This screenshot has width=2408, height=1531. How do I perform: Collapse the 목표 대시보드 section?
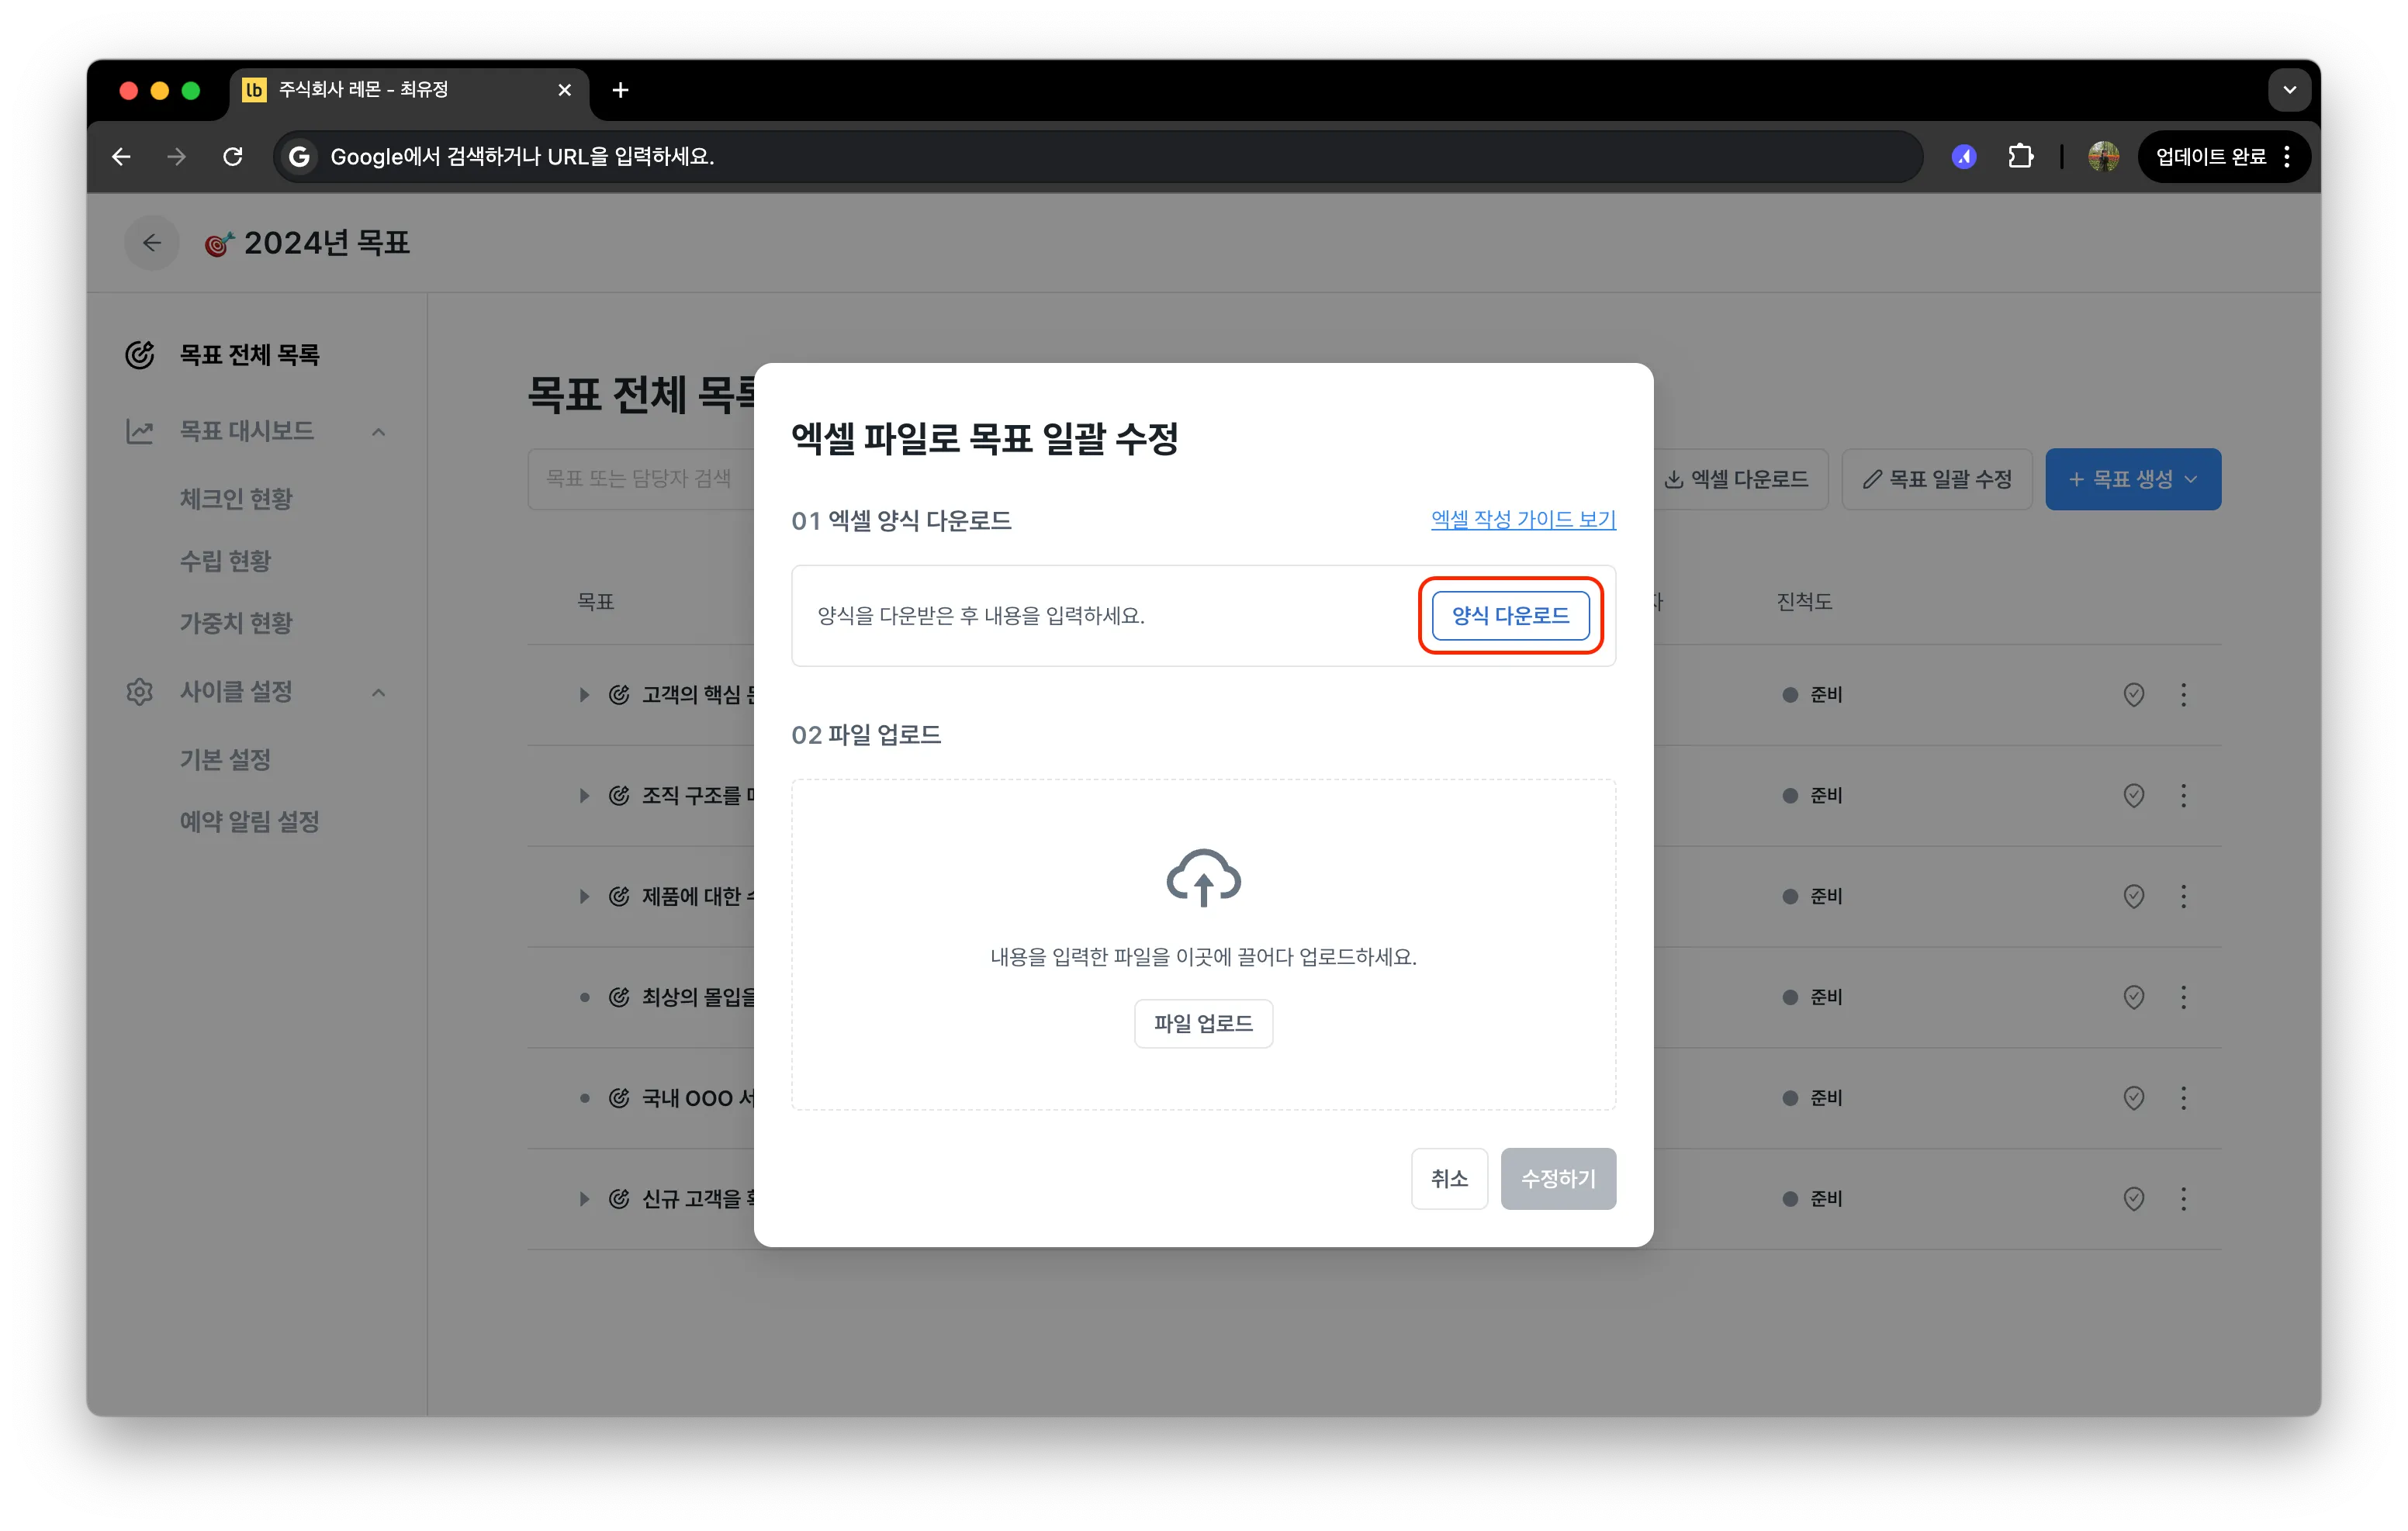[379, 432]
